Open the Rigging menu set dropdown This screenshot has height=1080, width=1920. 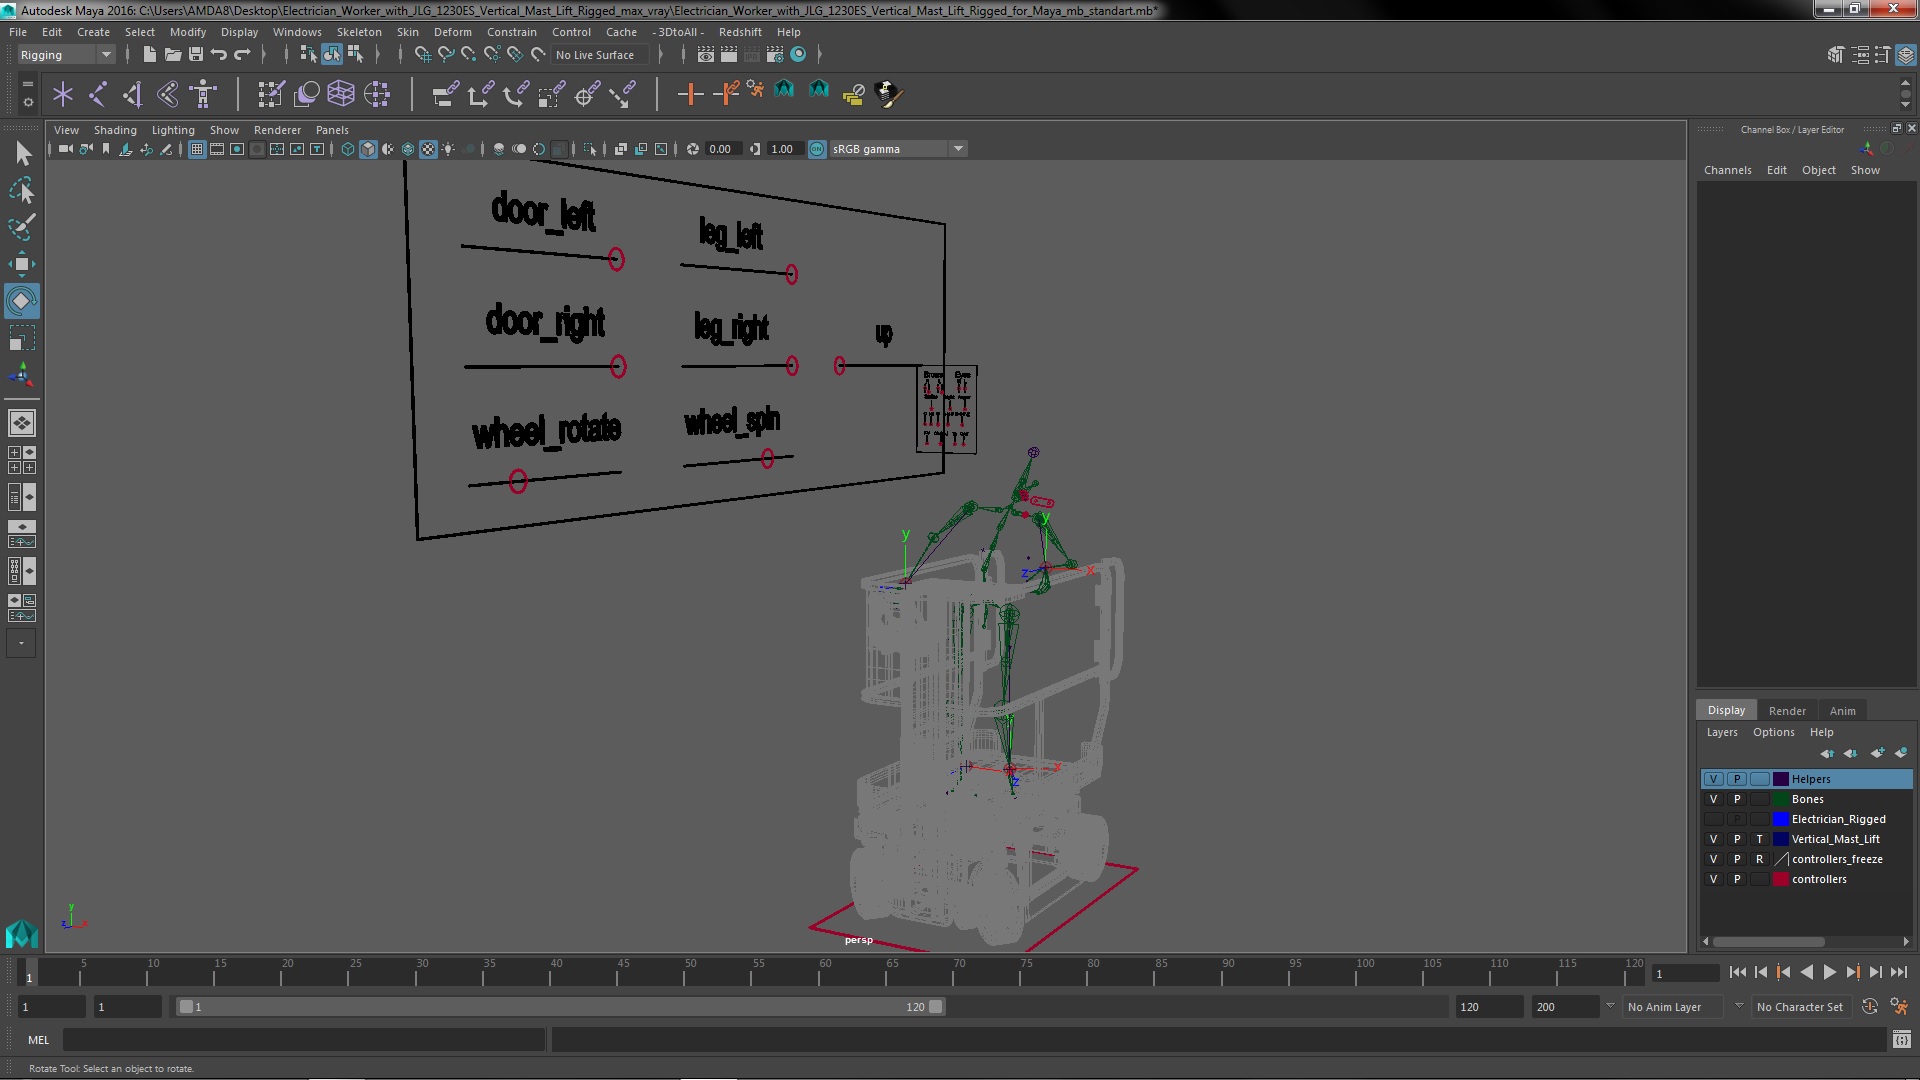click(65, 55)
